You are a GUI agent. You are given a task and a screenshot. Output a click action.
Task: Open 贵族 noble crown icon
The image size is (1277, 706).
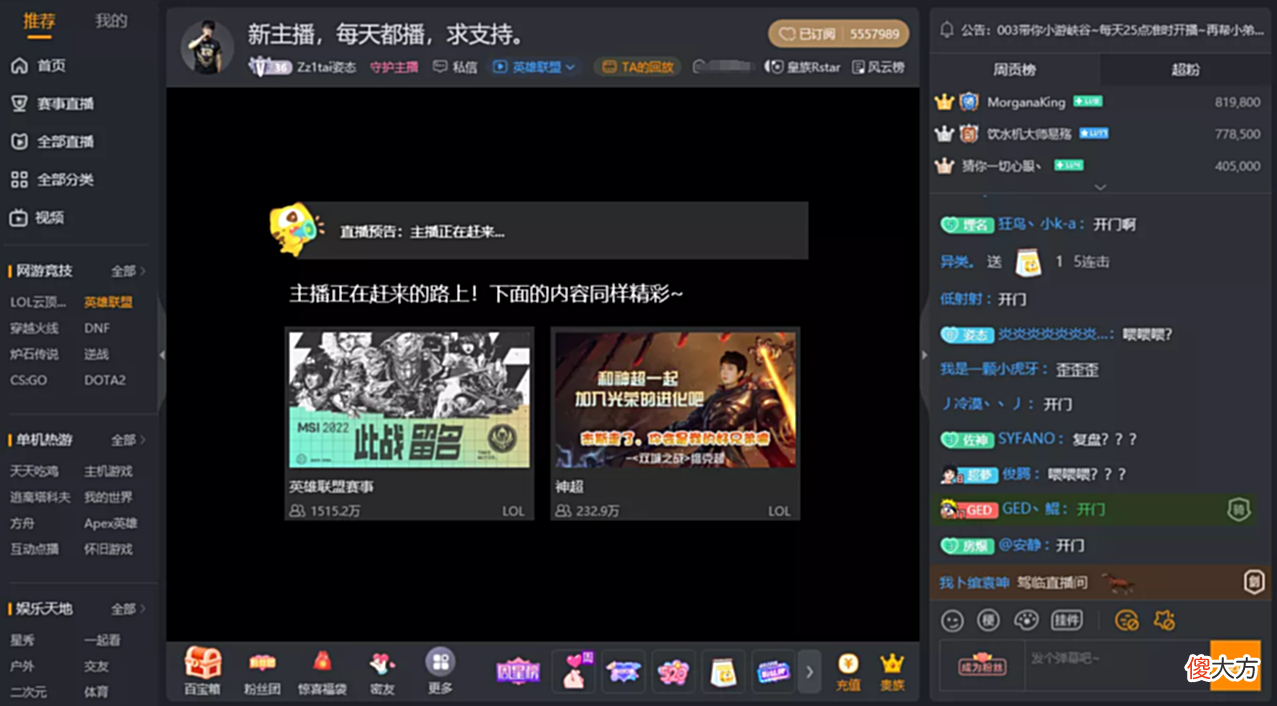coord(892,672)
